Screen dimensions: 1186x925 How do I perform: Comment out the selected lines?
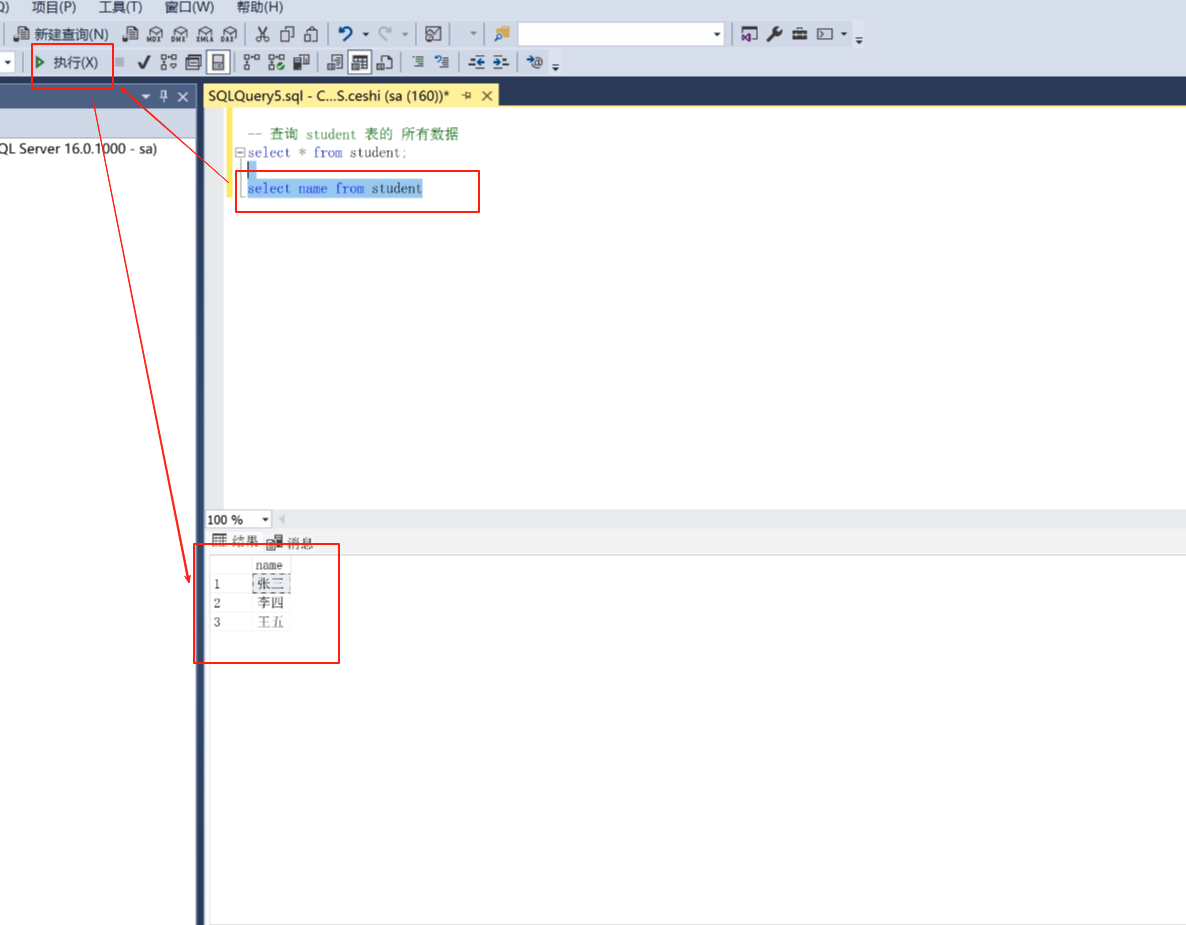pyautogui.click(x=418, y=62)
